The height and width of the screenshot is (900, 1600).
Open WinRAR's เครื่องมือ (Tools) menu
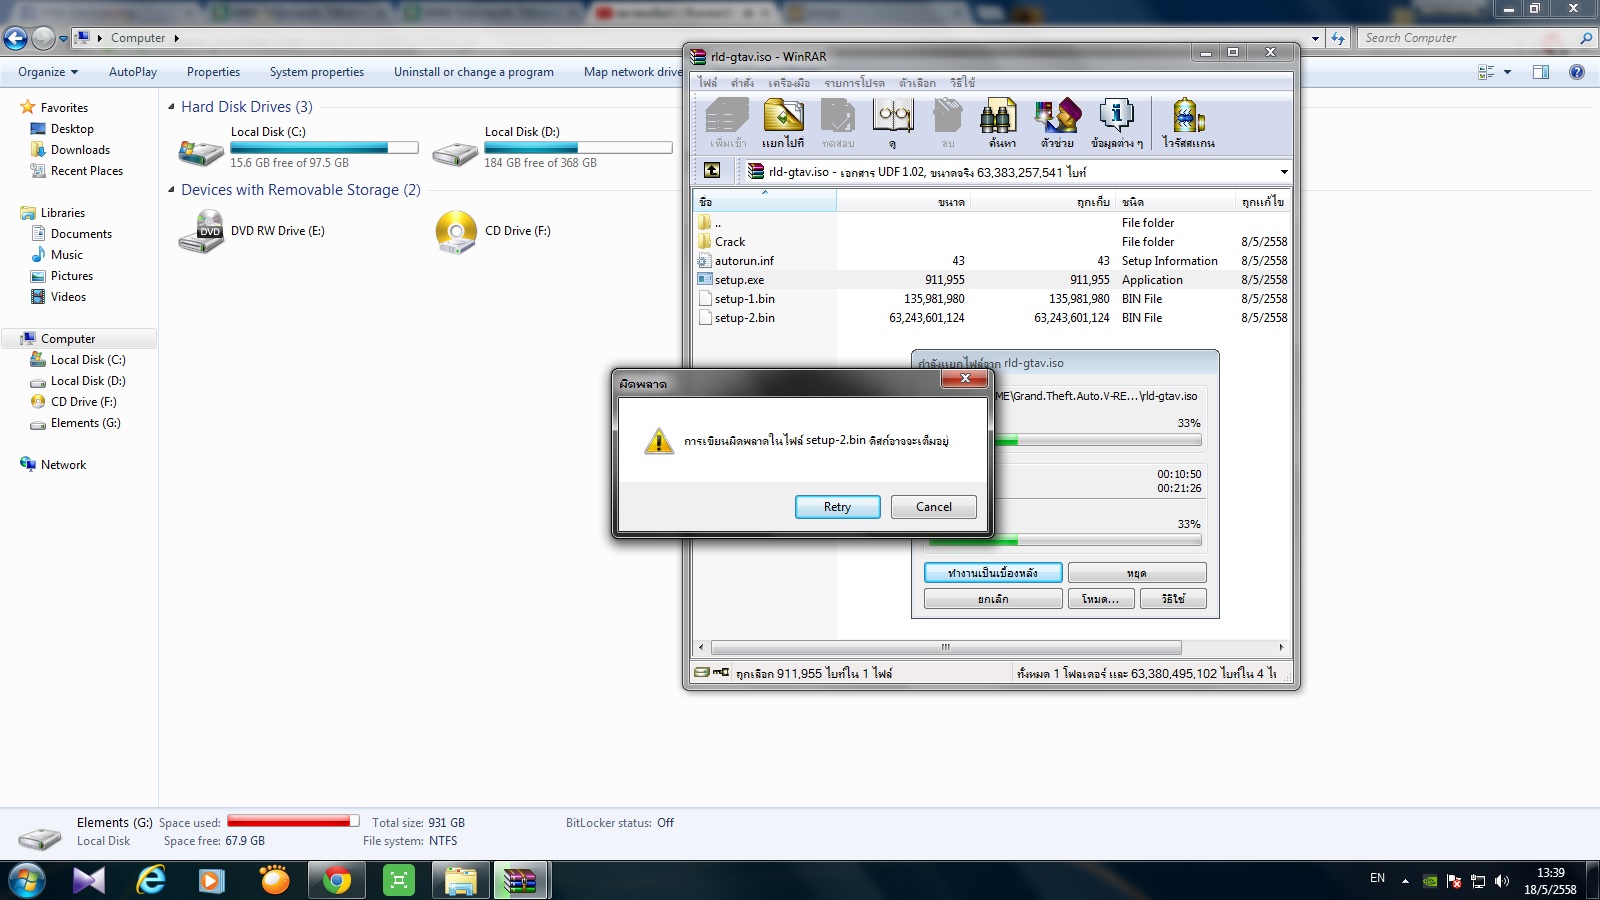[x=789, y=83]
